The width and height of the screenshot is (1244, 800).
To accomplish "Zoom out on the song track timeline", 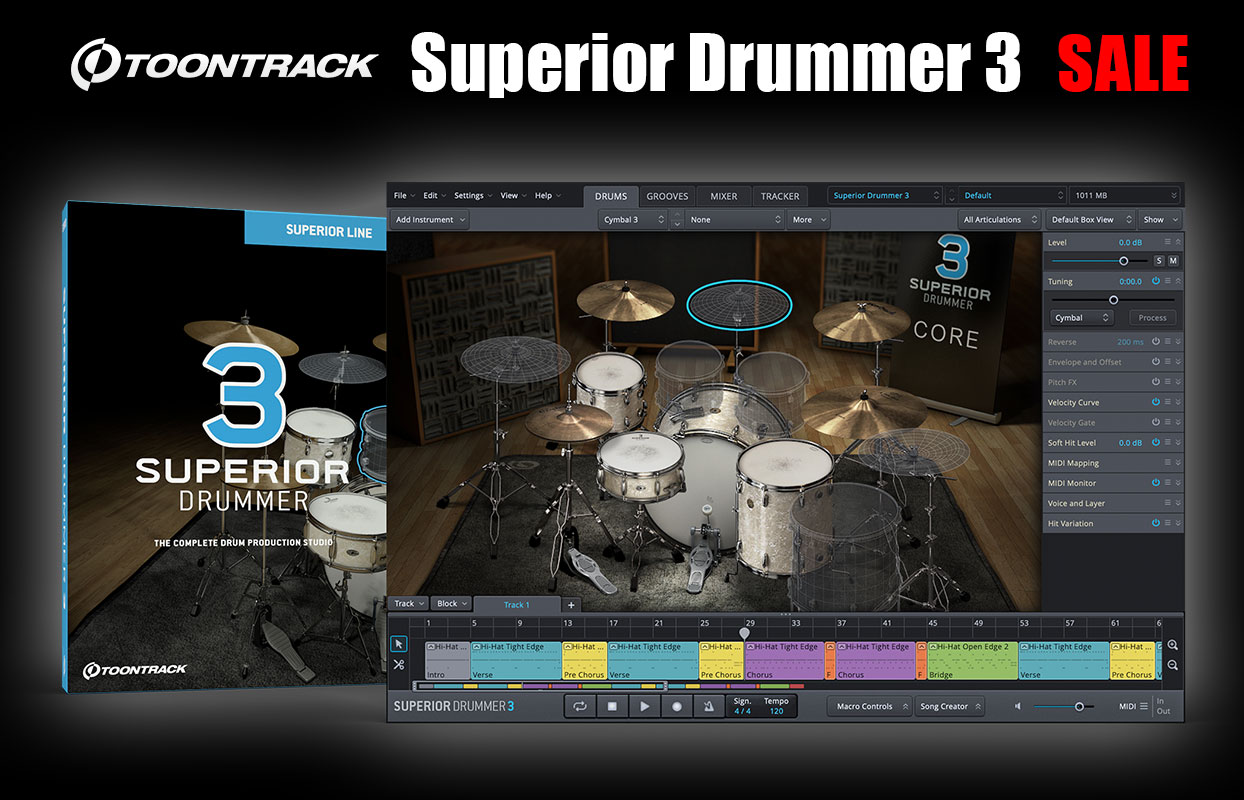I will [1172, 665].
